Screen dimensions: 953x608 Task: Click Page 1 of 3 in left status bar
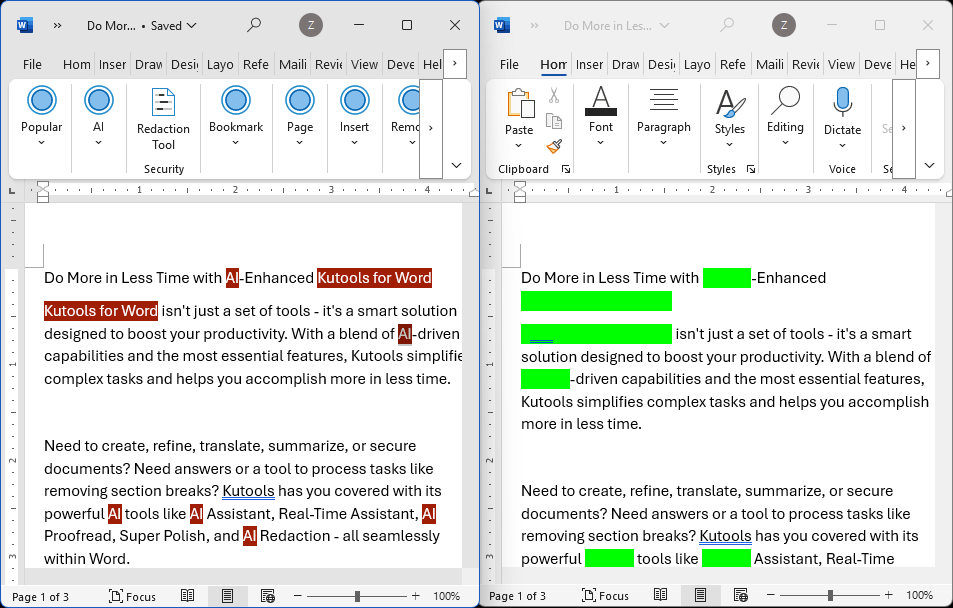click(41, 596)
